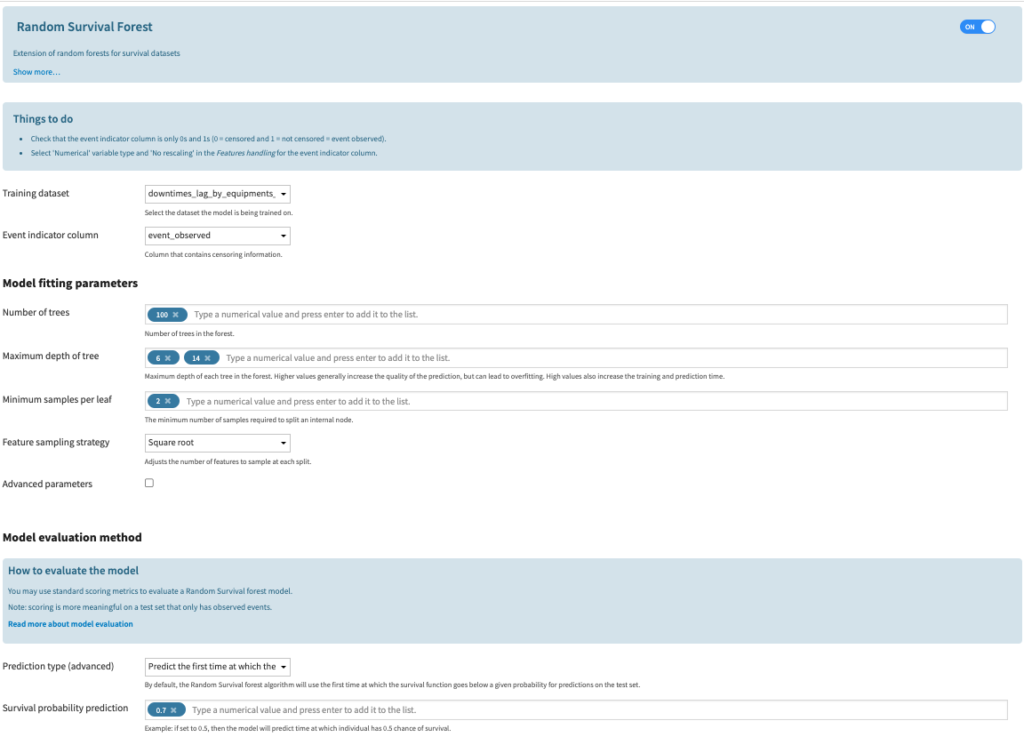Open 'Read more about model evaluation' link
The height and width of the screenshot is (745, 1024).
tap(70, 624)
